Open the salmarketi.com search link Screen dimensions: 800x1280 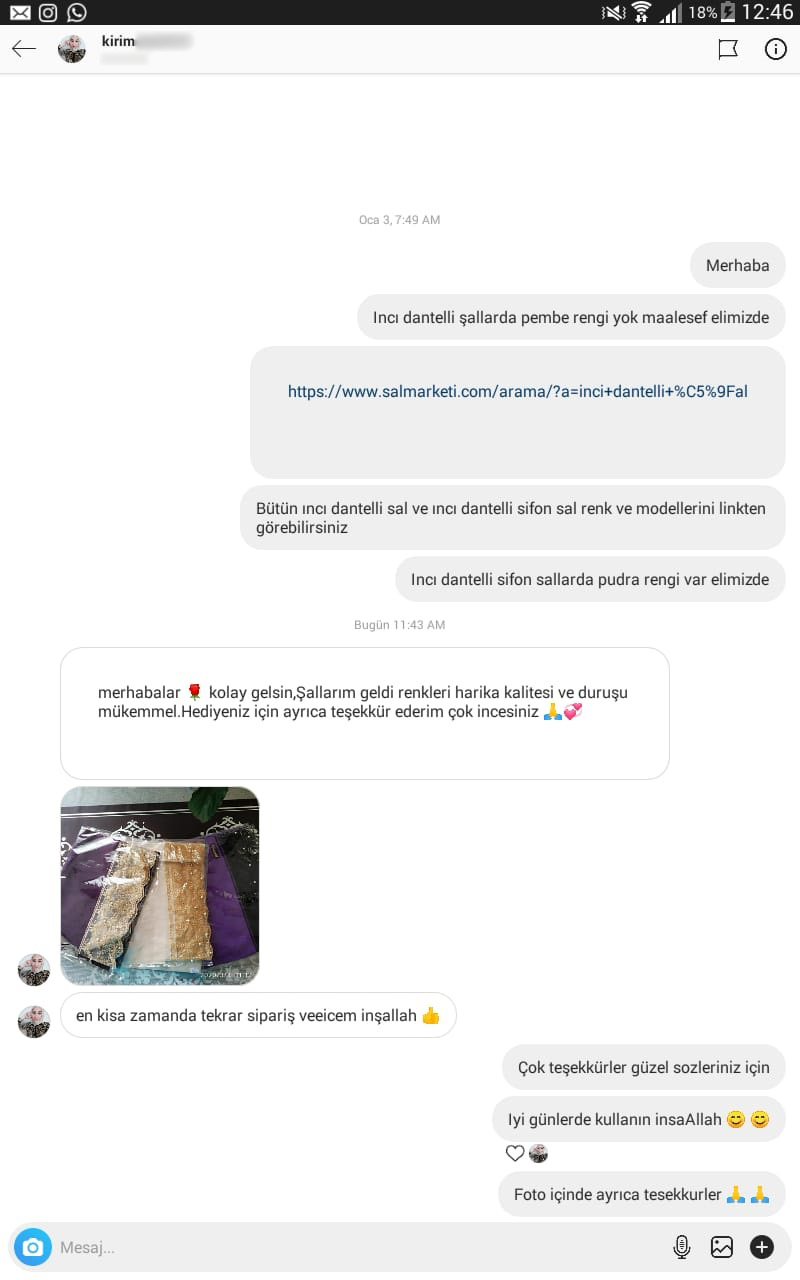[518, 392]
